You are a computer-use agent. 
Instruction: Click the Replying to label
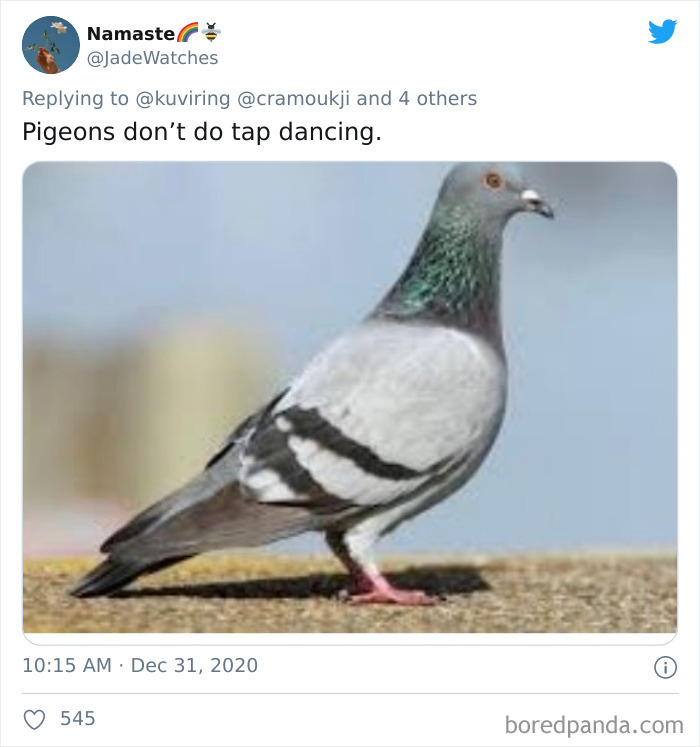pos(75,99)
